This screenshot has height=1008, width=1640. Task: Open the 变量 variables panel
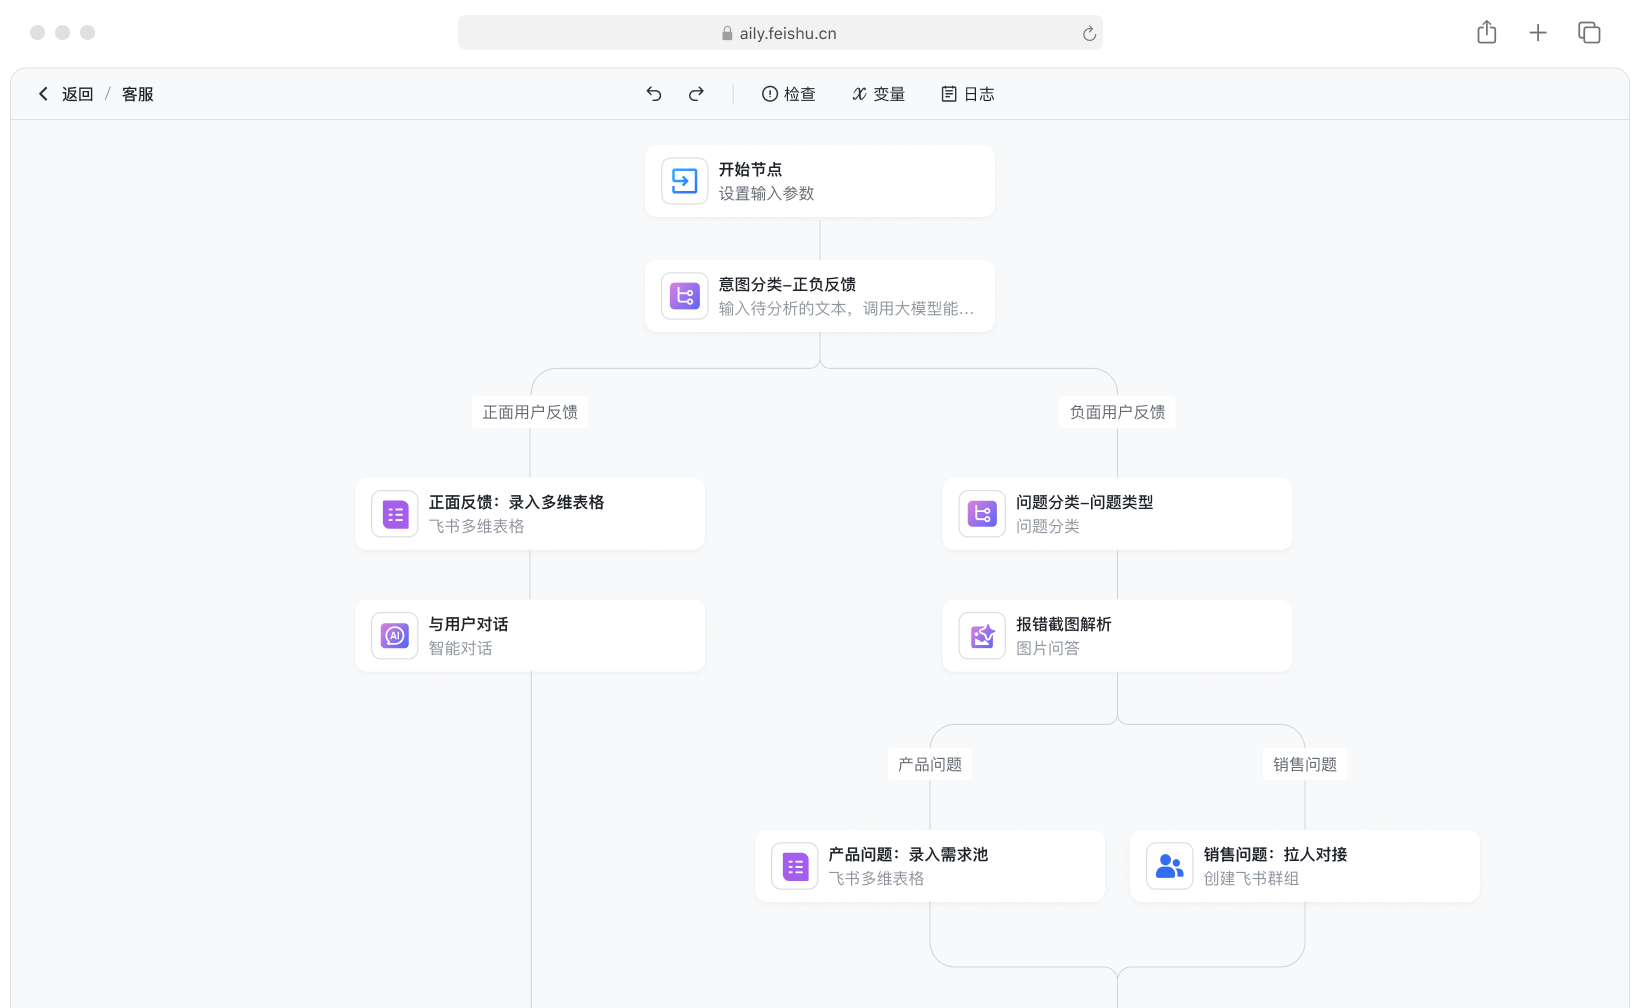(878, 93)
